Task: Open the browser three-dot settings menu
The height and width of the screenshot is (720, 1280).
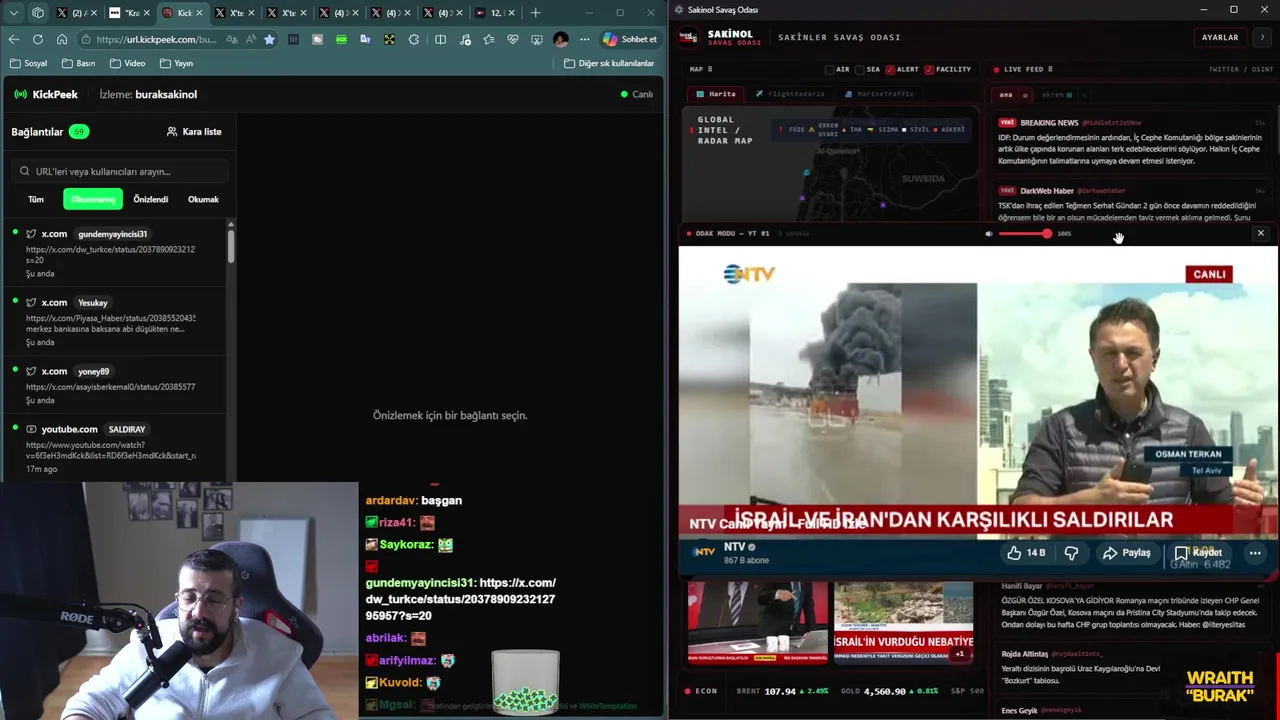Action: [585, 39]
